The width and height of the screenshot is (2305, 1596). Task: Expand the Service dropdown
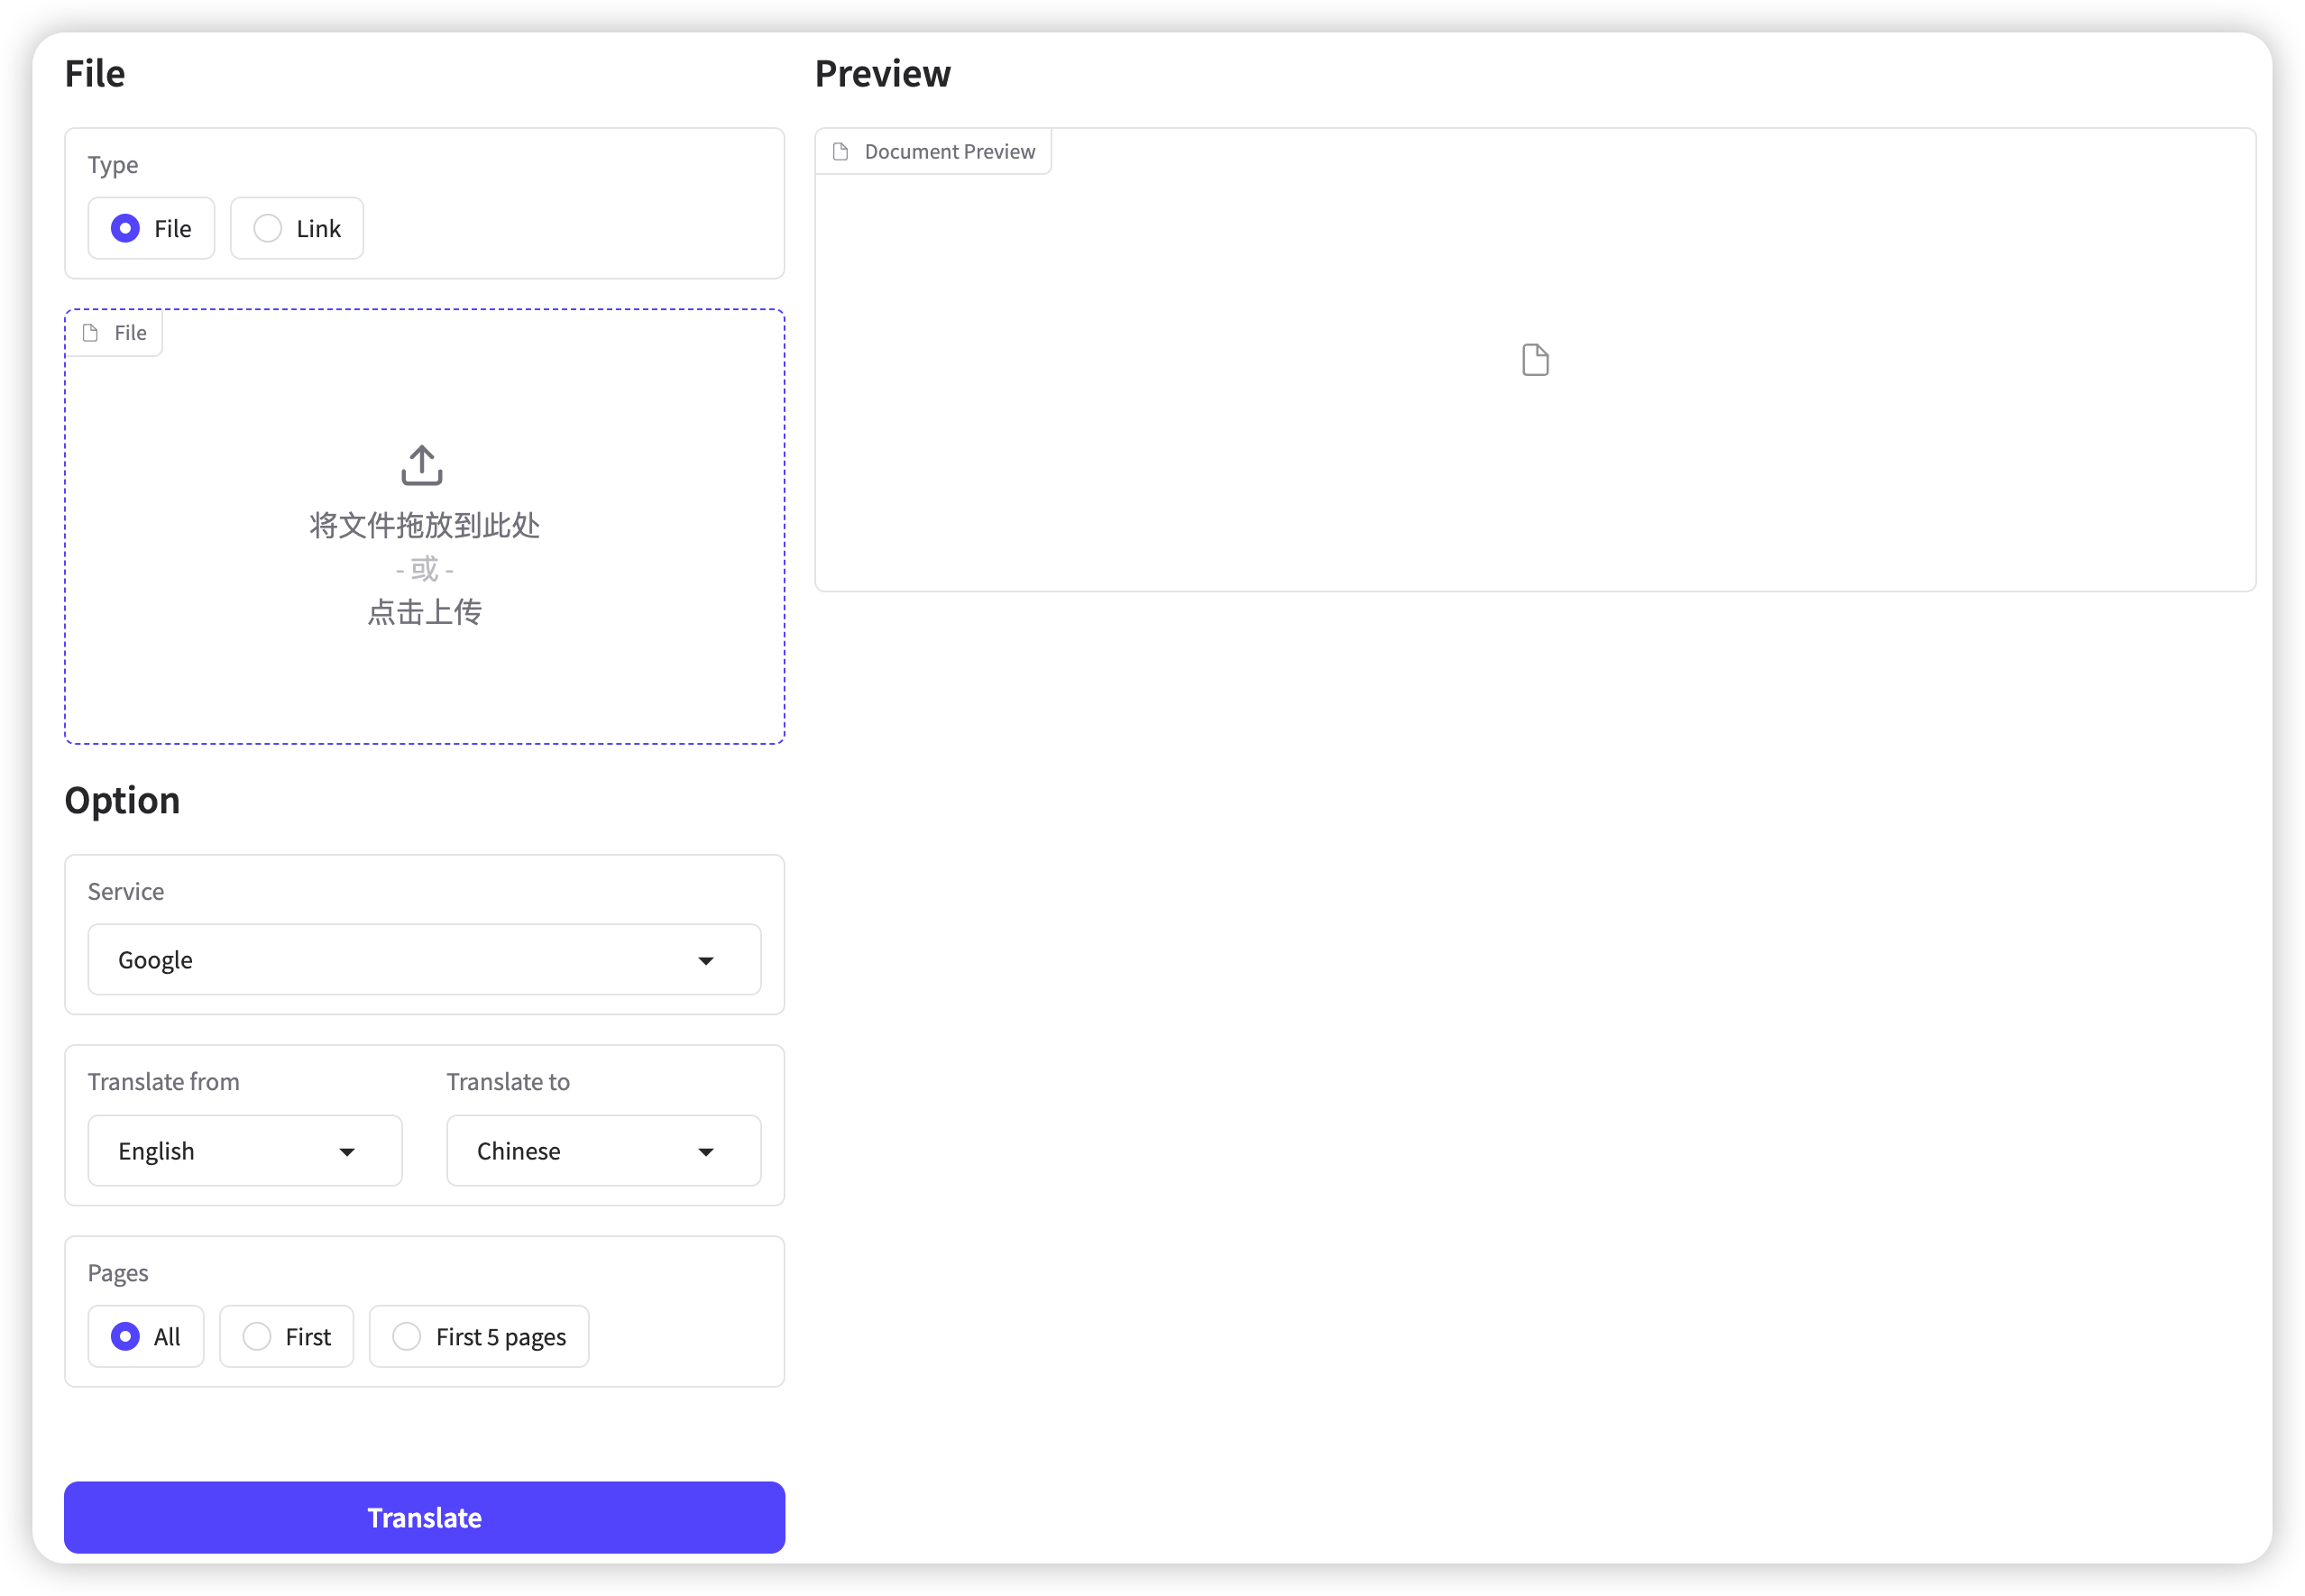point(424,959)
